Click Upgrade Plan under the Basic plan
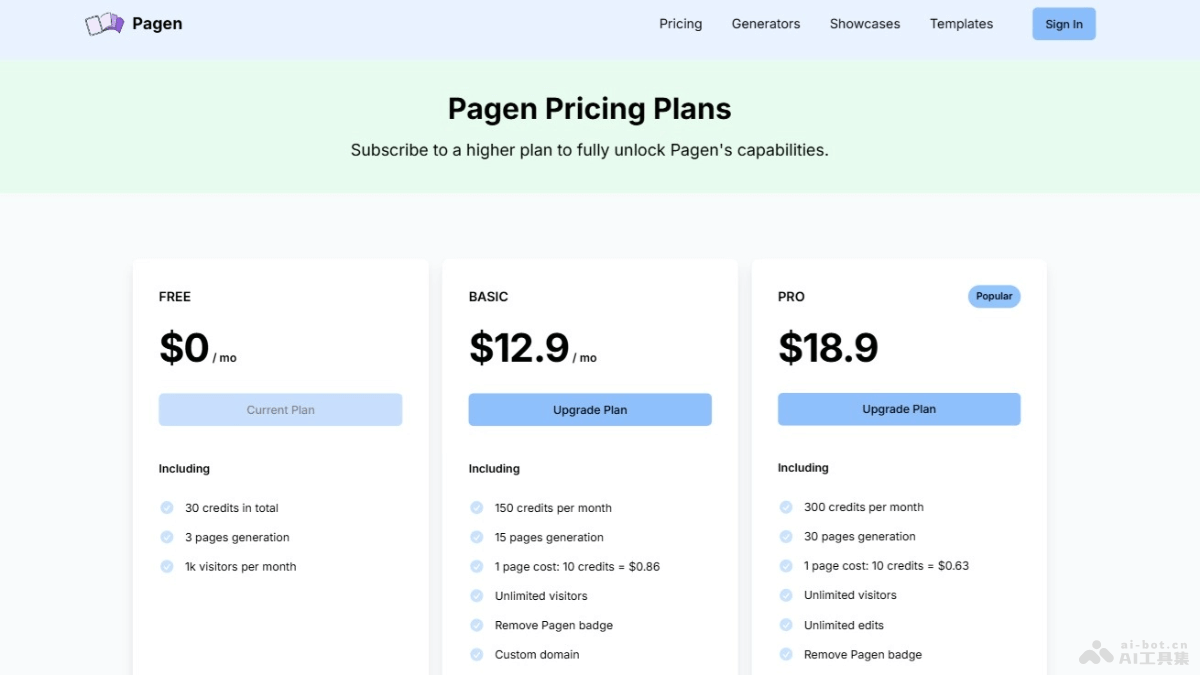The height and width of the screenshot is (675, 1200). (589, 409)
